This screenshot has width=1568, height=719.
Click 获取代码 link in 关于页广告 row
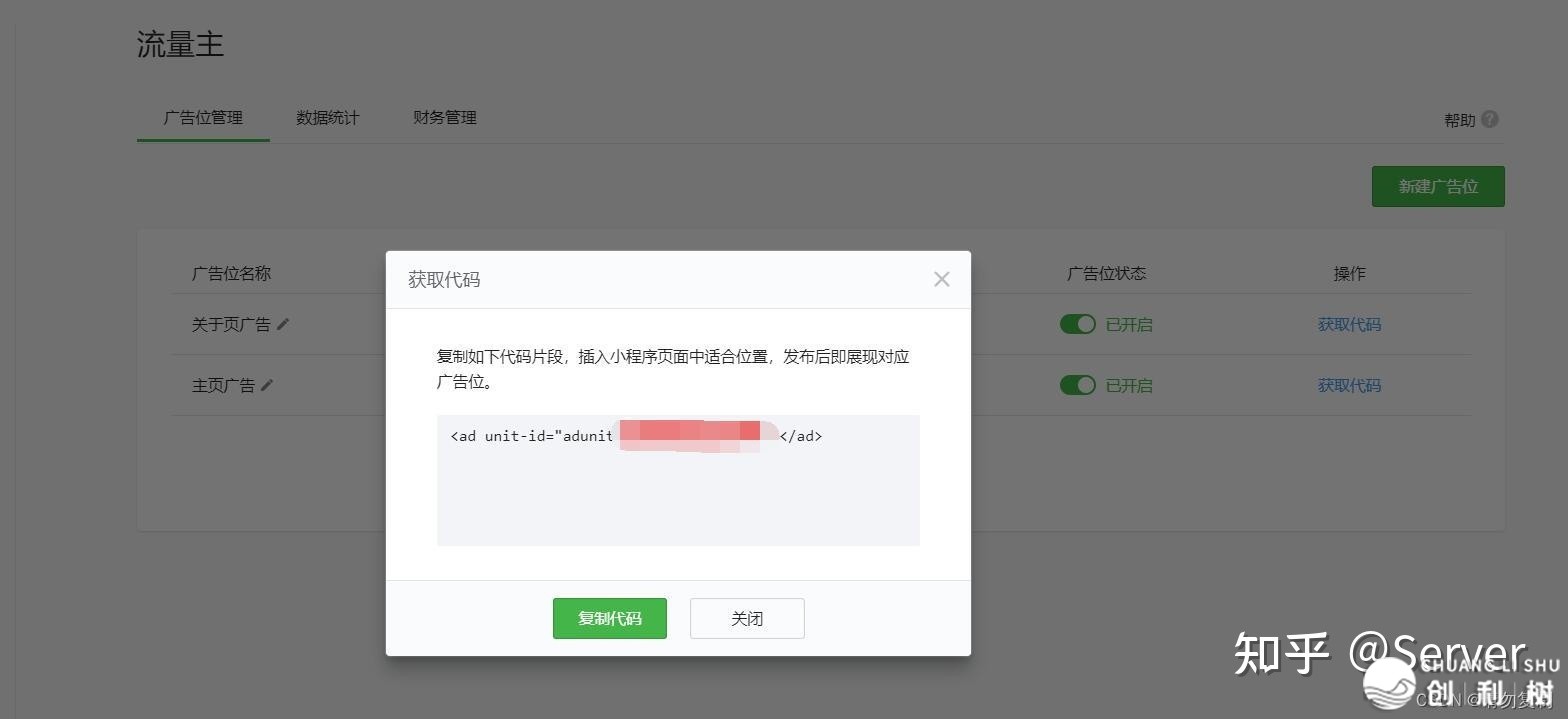click(x=1348, y=324)
